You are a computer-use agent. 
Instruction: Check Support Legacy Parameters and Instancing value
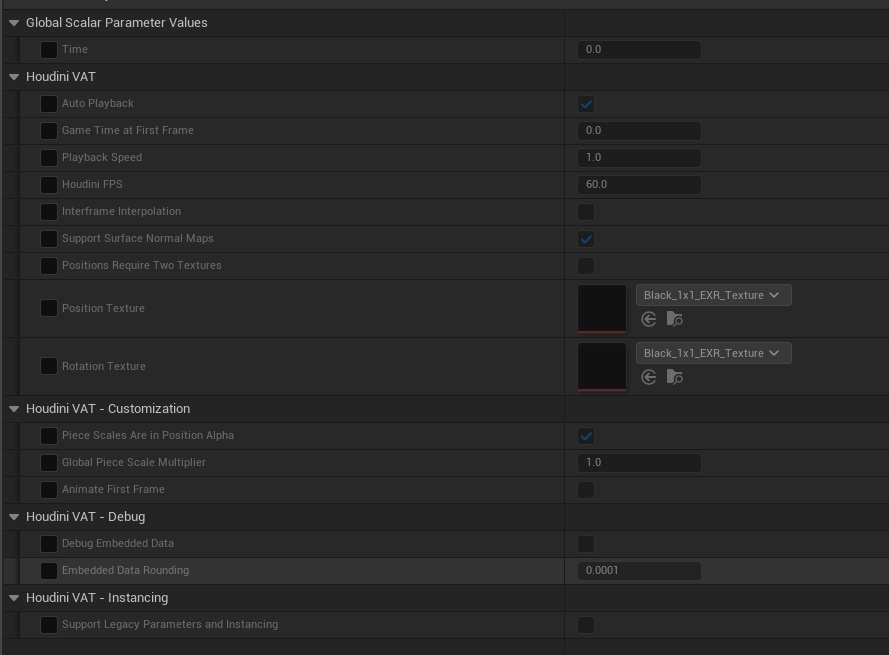586,625
